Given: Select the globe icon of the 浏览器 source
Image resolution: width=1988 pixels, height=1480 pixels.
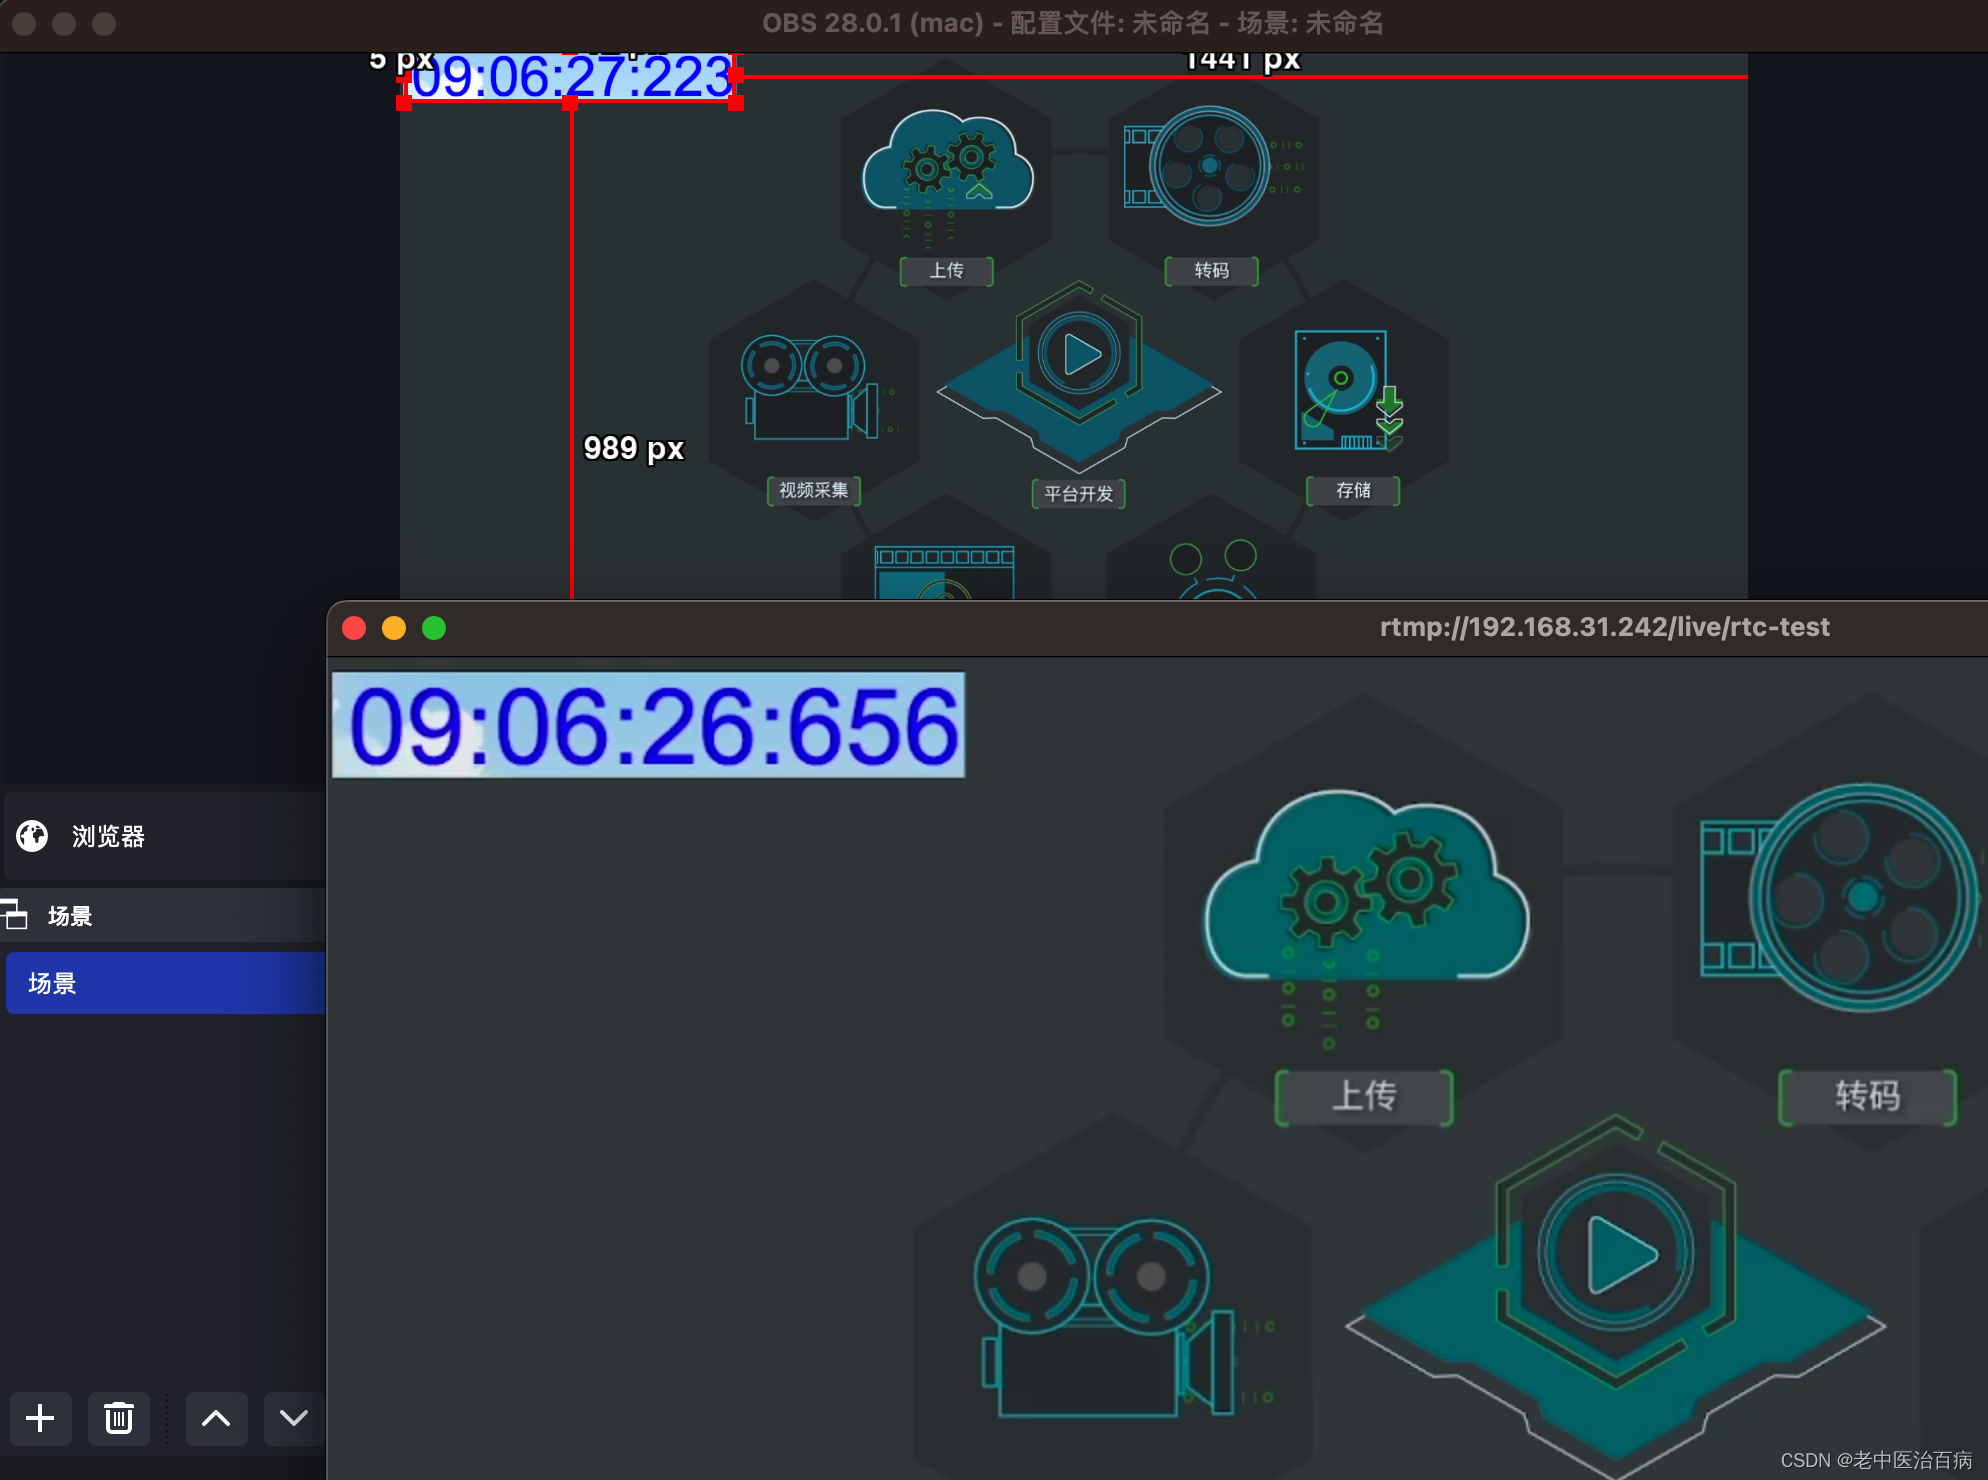Looking at the screenshot, I should coord(31,836).
